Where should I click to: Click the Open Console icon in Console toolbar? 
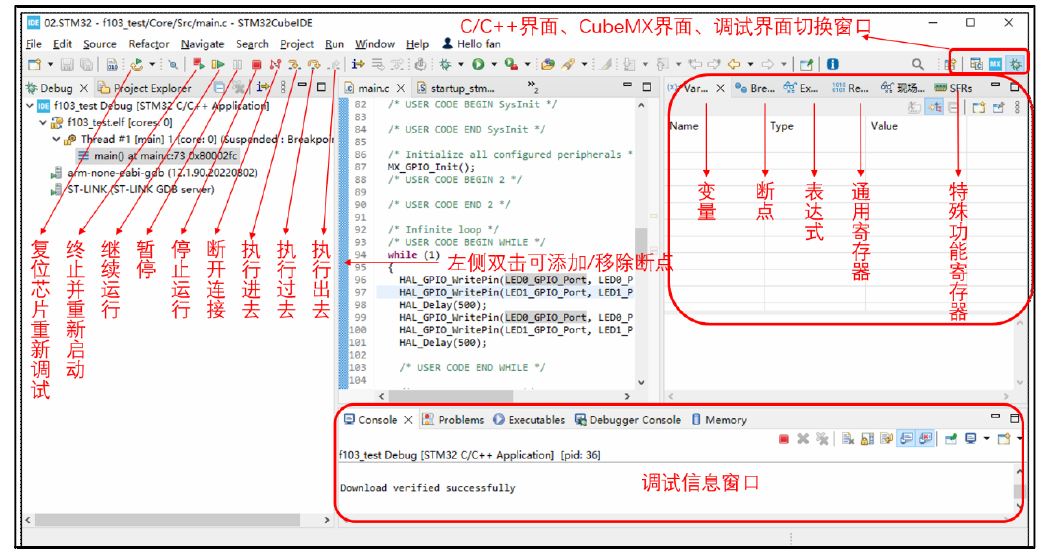[1003, 438]
